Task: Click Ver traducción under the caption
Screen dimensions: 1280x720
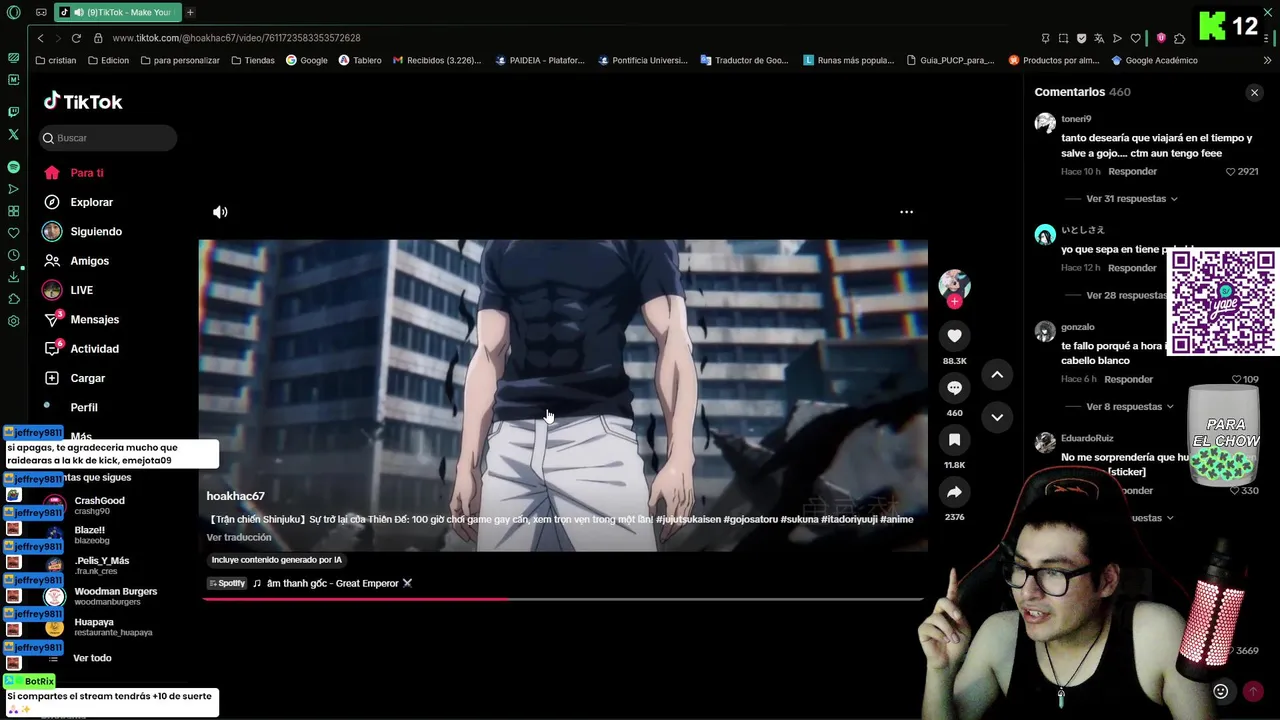Action: (x=239, y=538)
